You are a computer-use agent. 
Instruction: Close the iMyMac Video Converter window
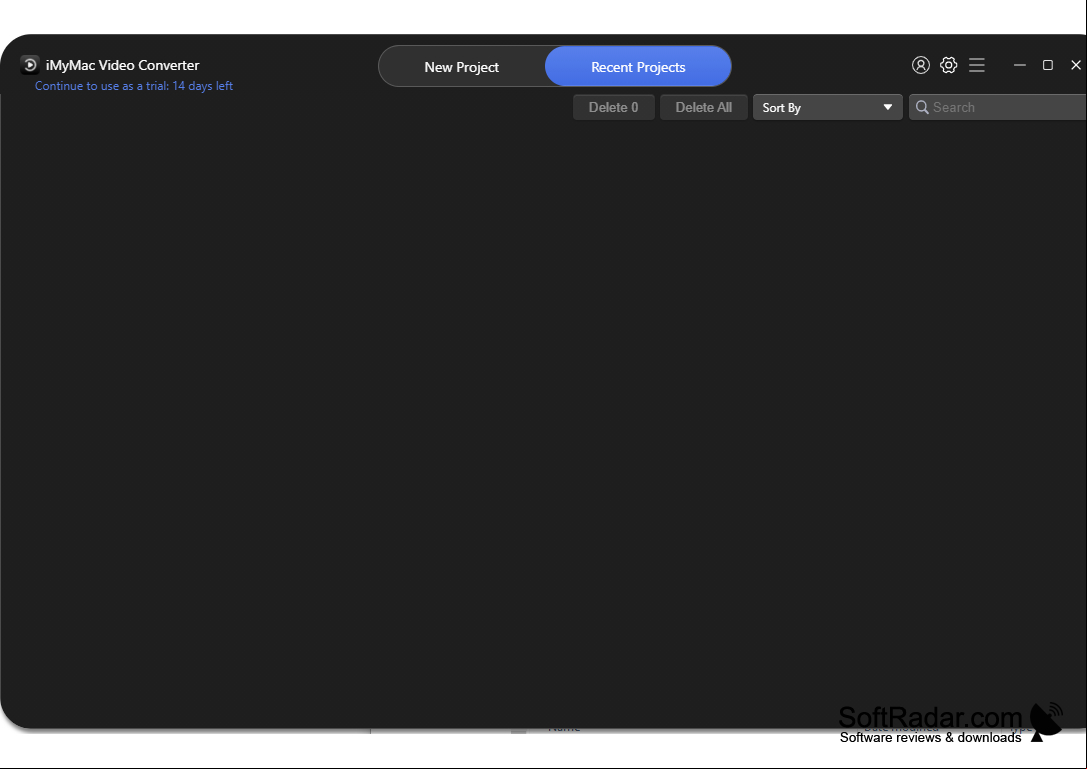click(x=1076, y=65)
